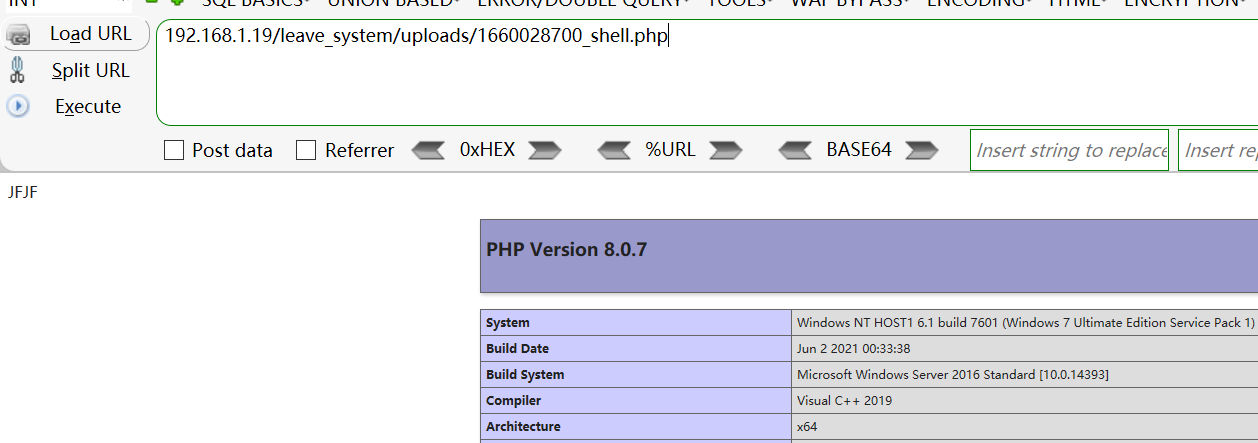Click the left arrow beside 0xHEX

428,150
